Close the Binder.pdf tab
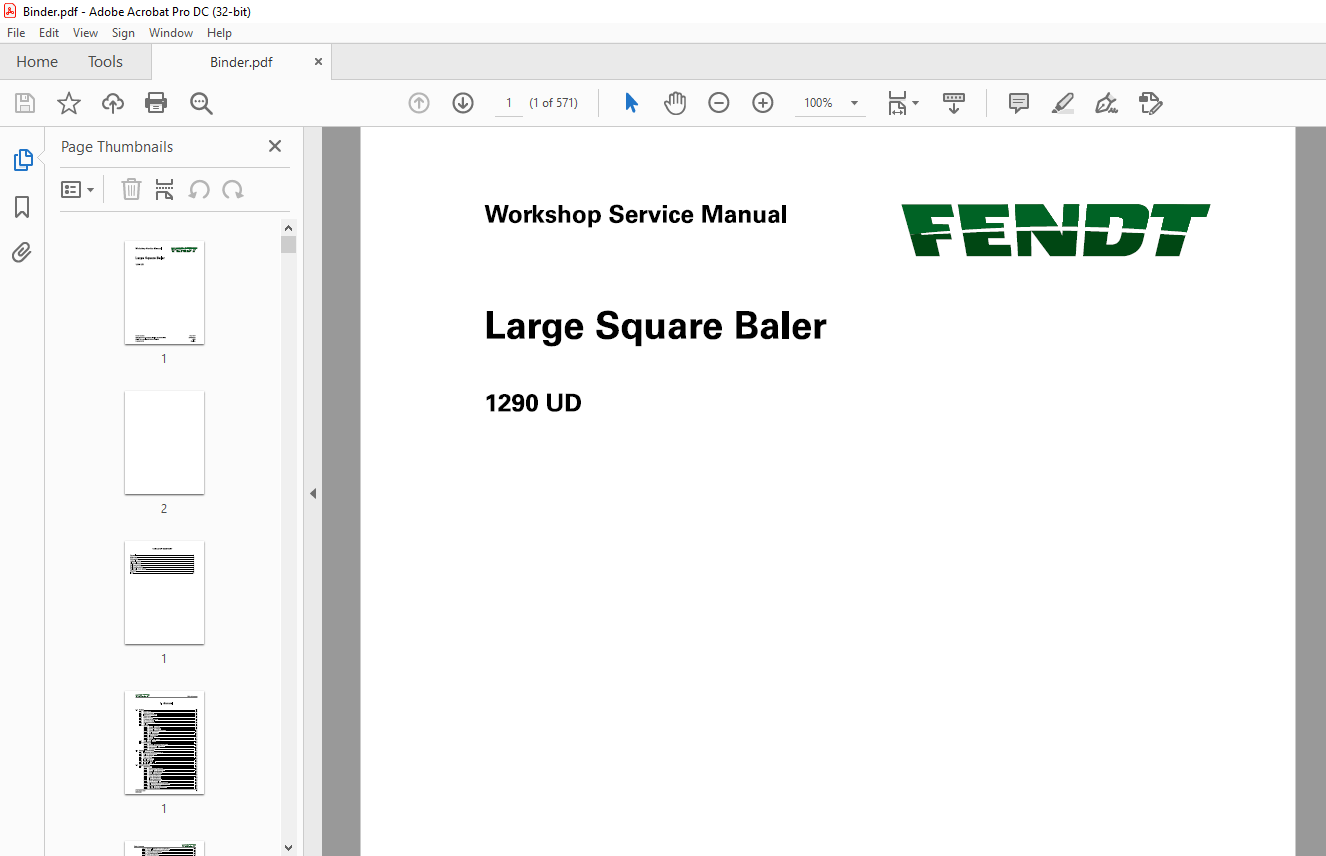Image resolution: width=1326 pixels, height=856 pixels. 318,62
